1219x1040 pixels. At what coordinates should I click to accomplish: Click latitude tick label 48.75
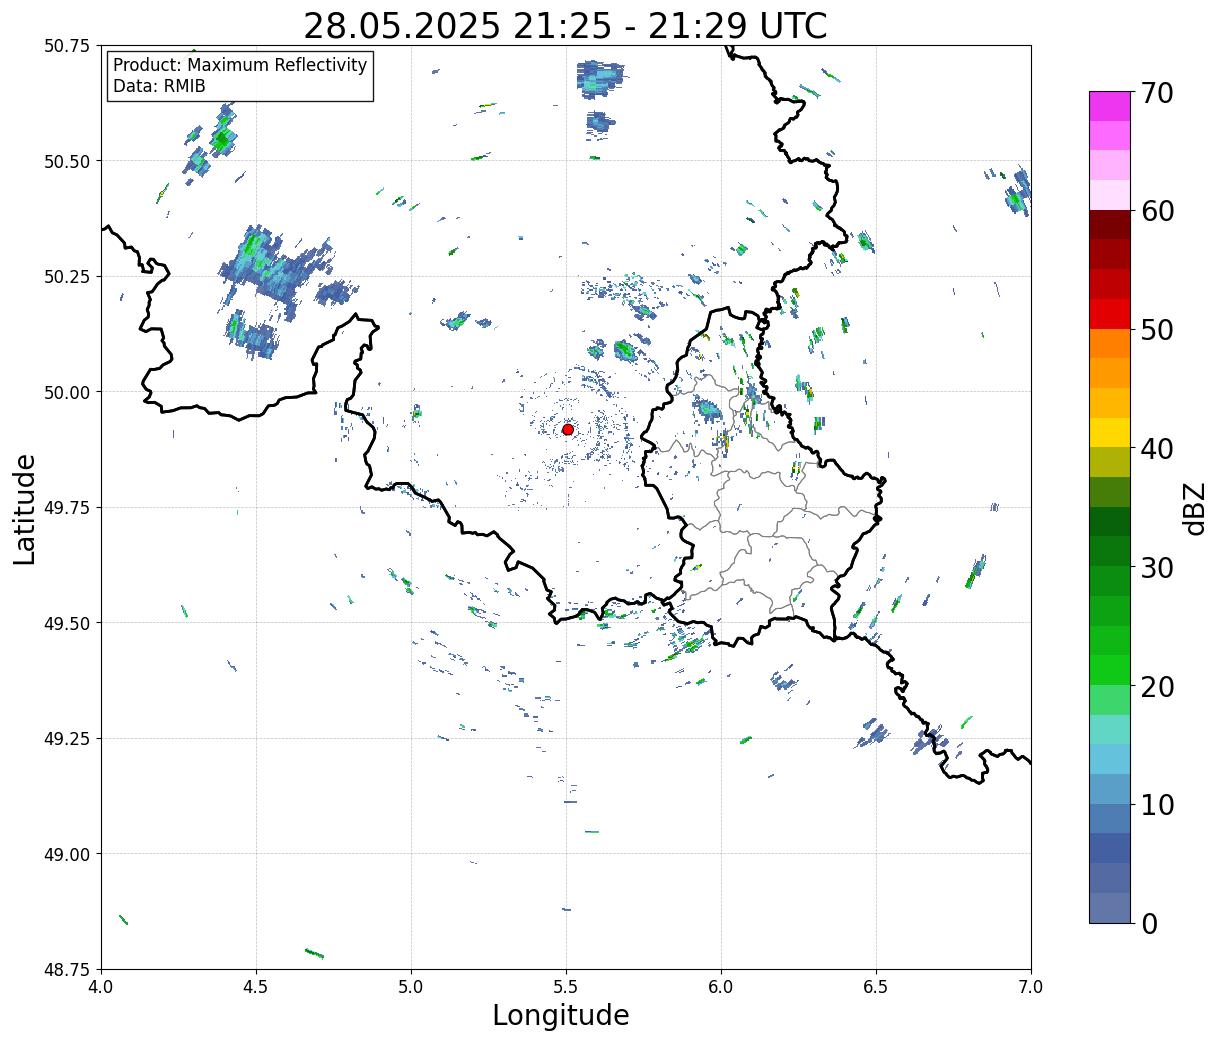(66, 969)
